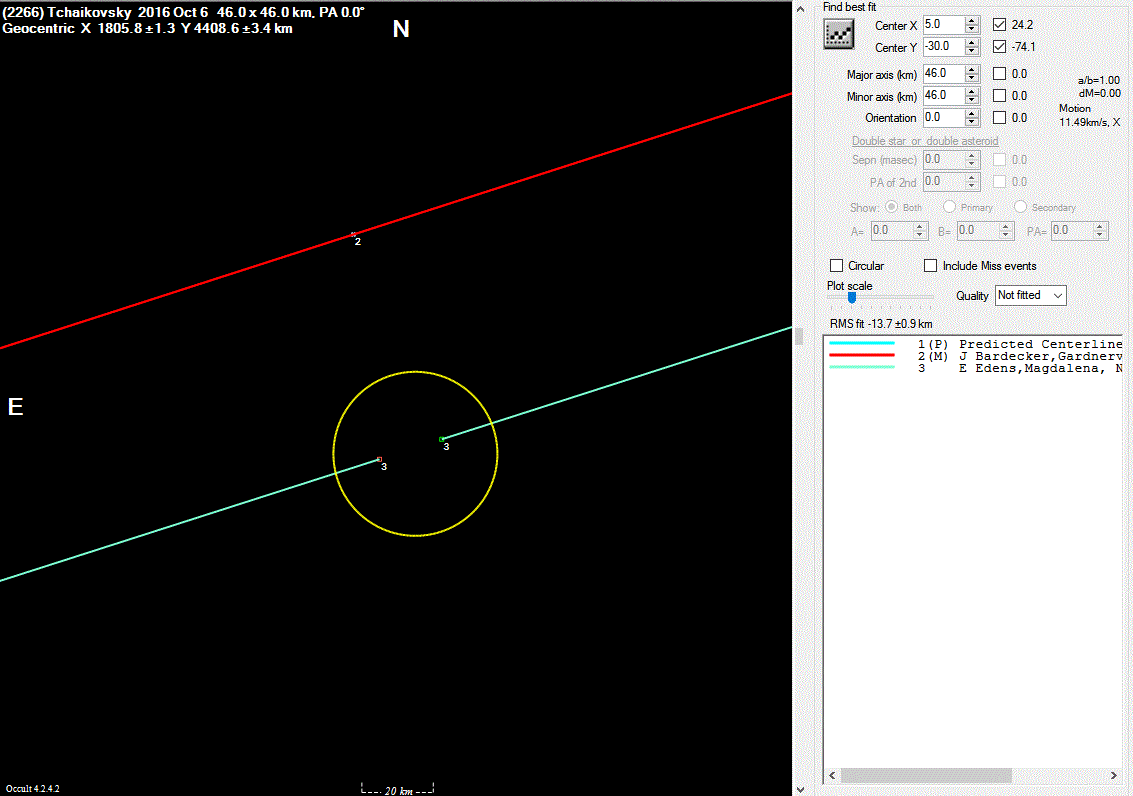Decrease Center Y with down spinner arrow

(x=972, y=51)
